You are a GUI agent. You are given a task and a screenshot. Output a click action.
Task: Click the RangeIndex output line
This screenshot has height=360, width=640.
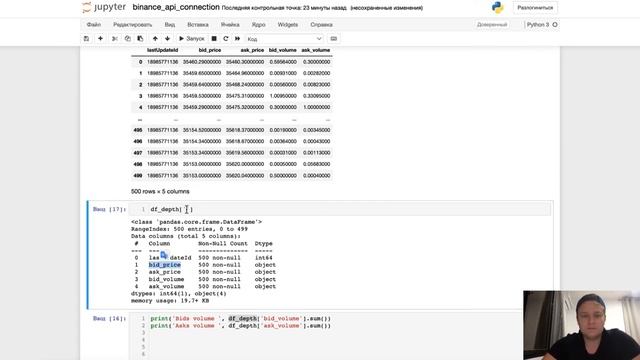click(189, 229)
